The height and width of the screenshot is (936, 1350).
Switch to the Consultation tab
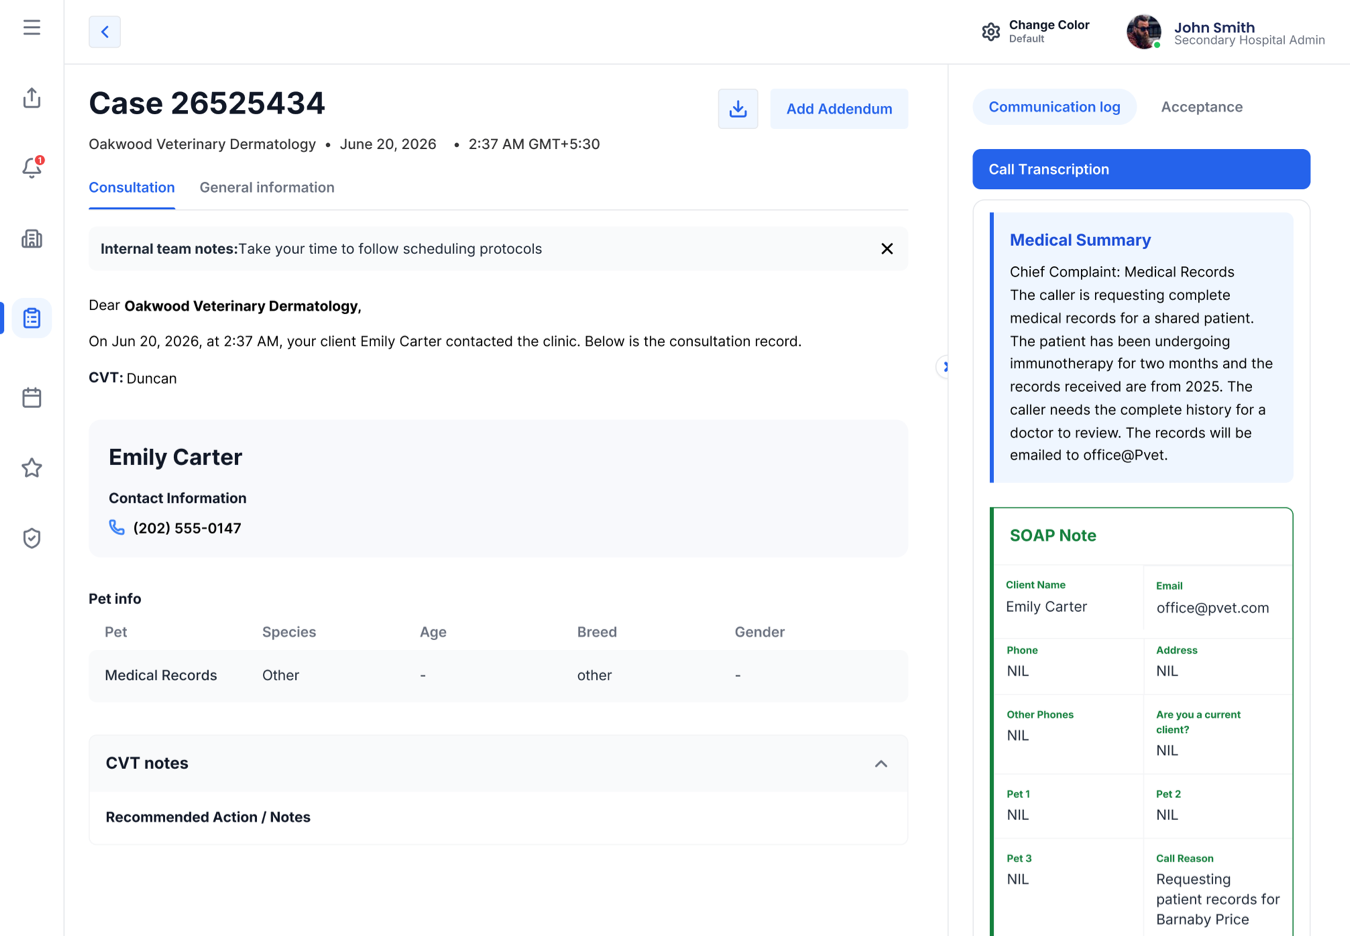click(132, 188)
